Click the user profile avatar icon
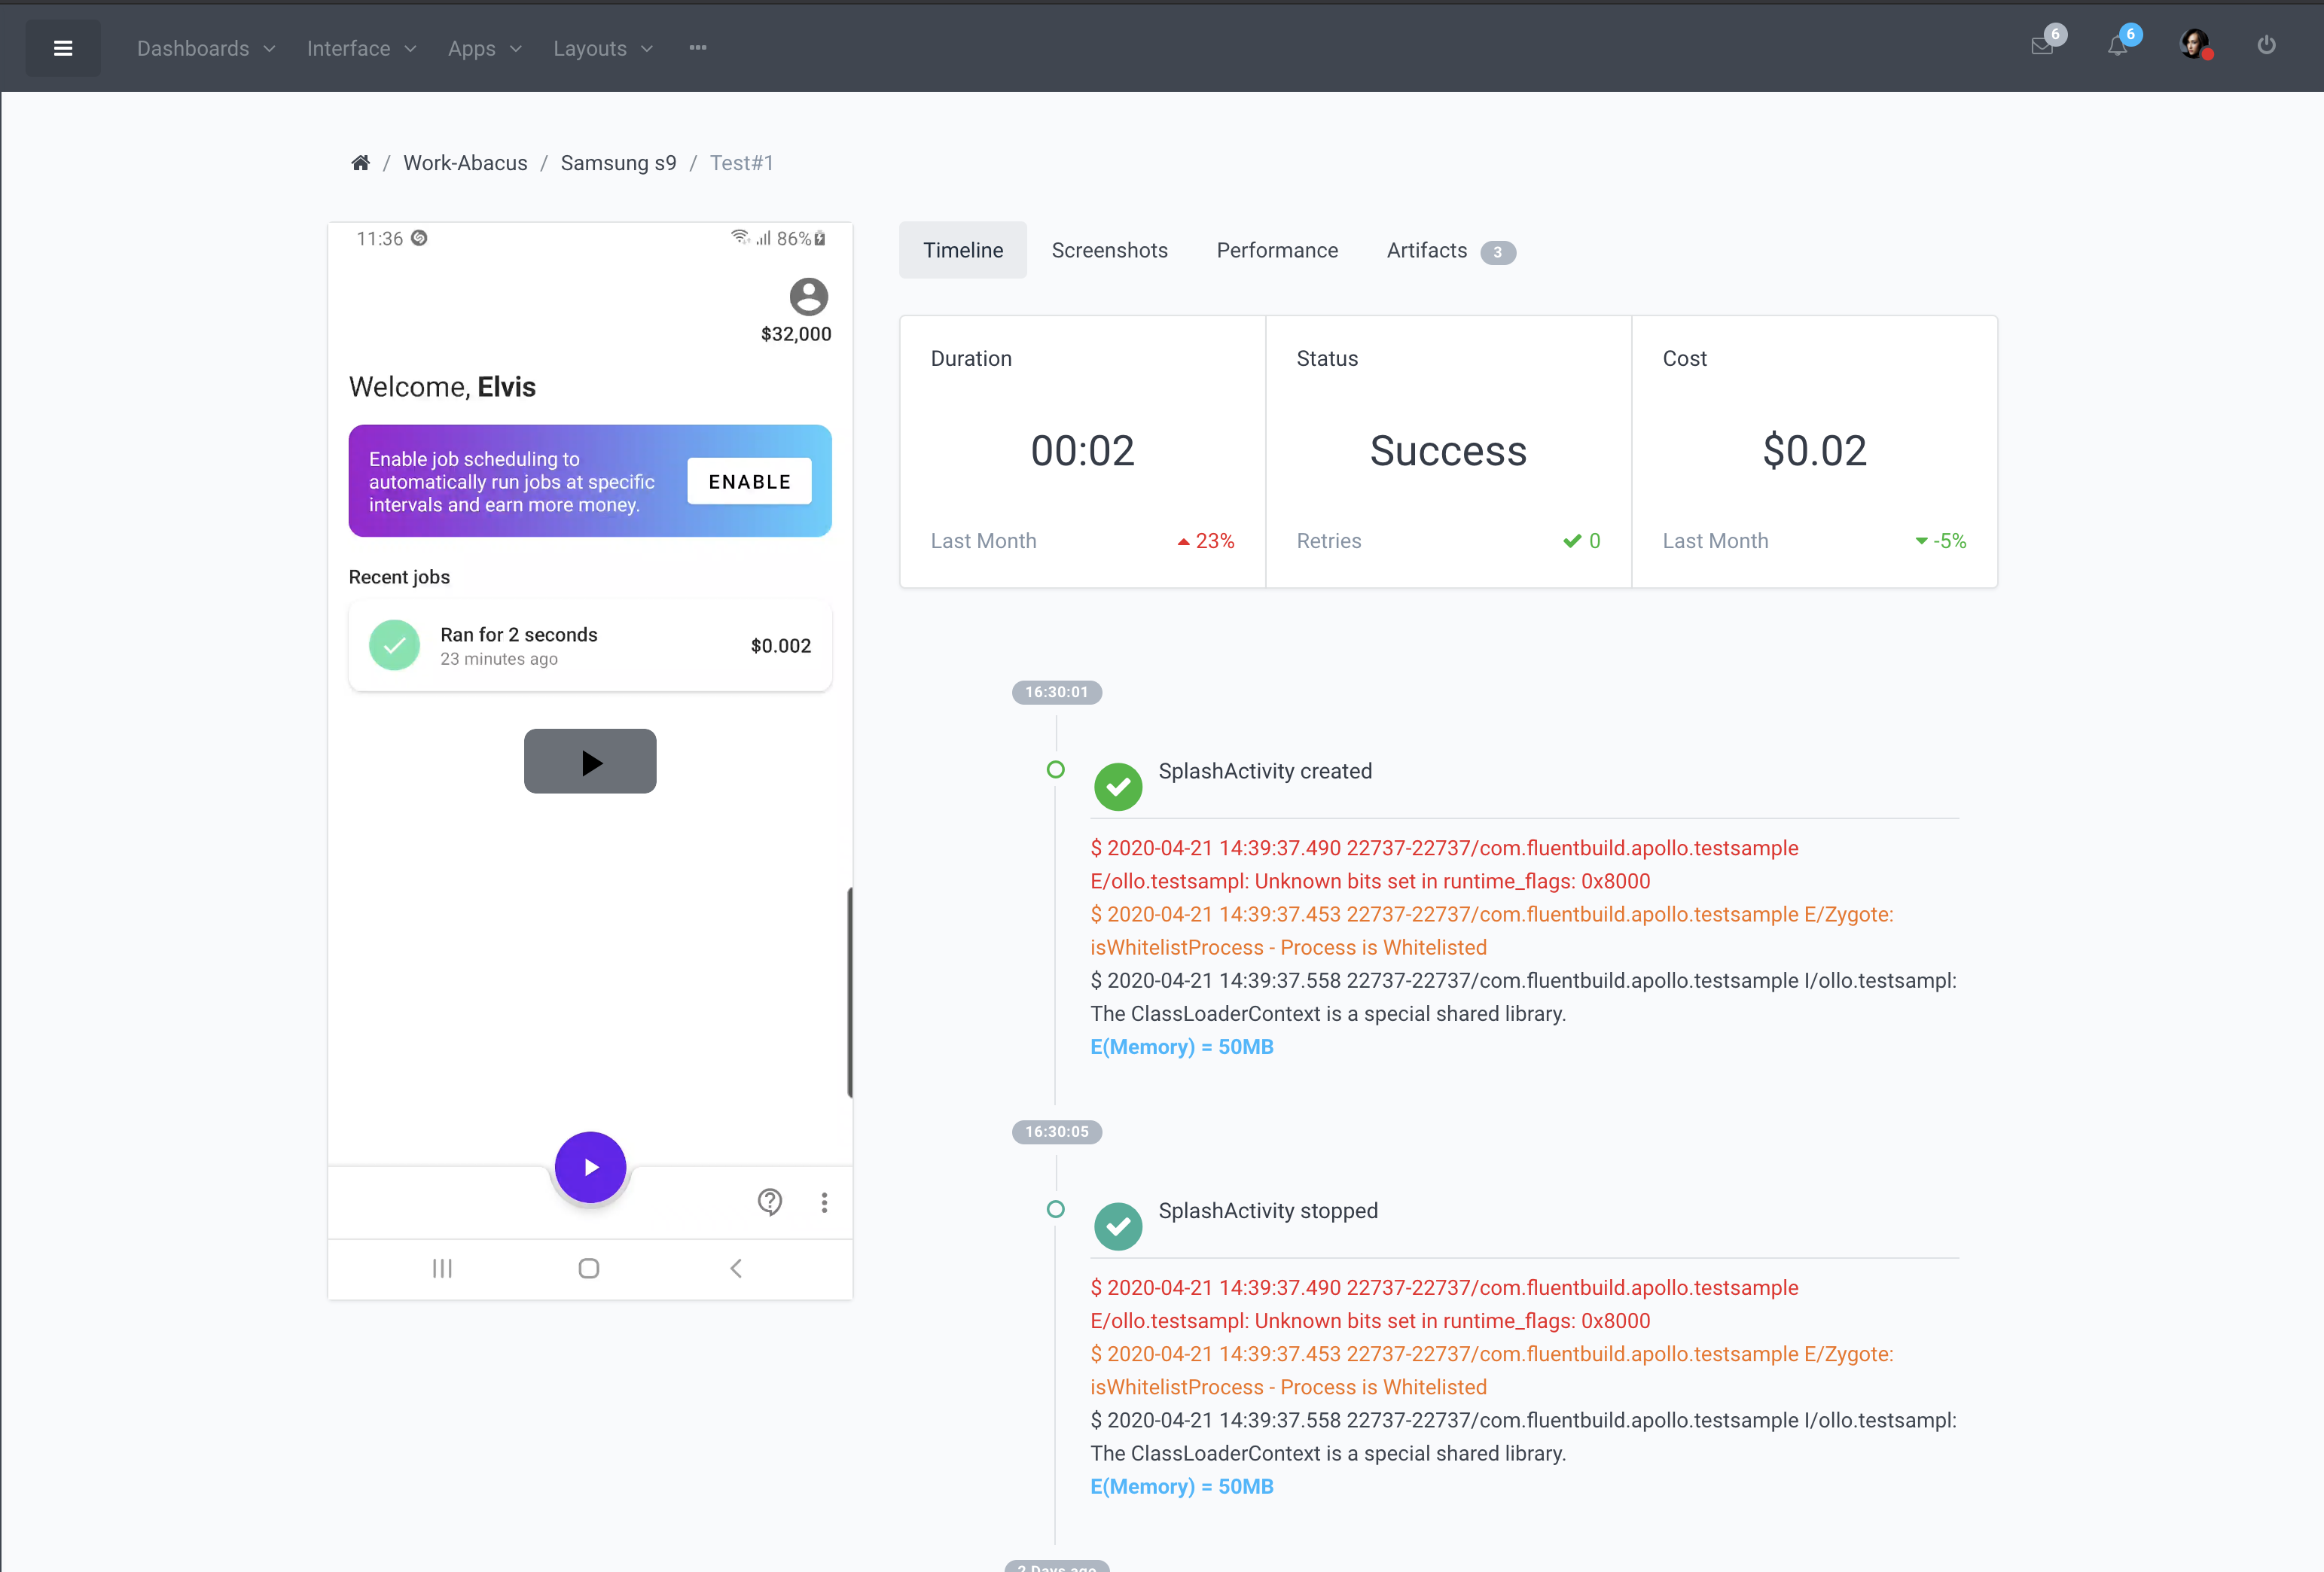Viewport: 2324px width, 1572px height. (x=2192, y=47)
